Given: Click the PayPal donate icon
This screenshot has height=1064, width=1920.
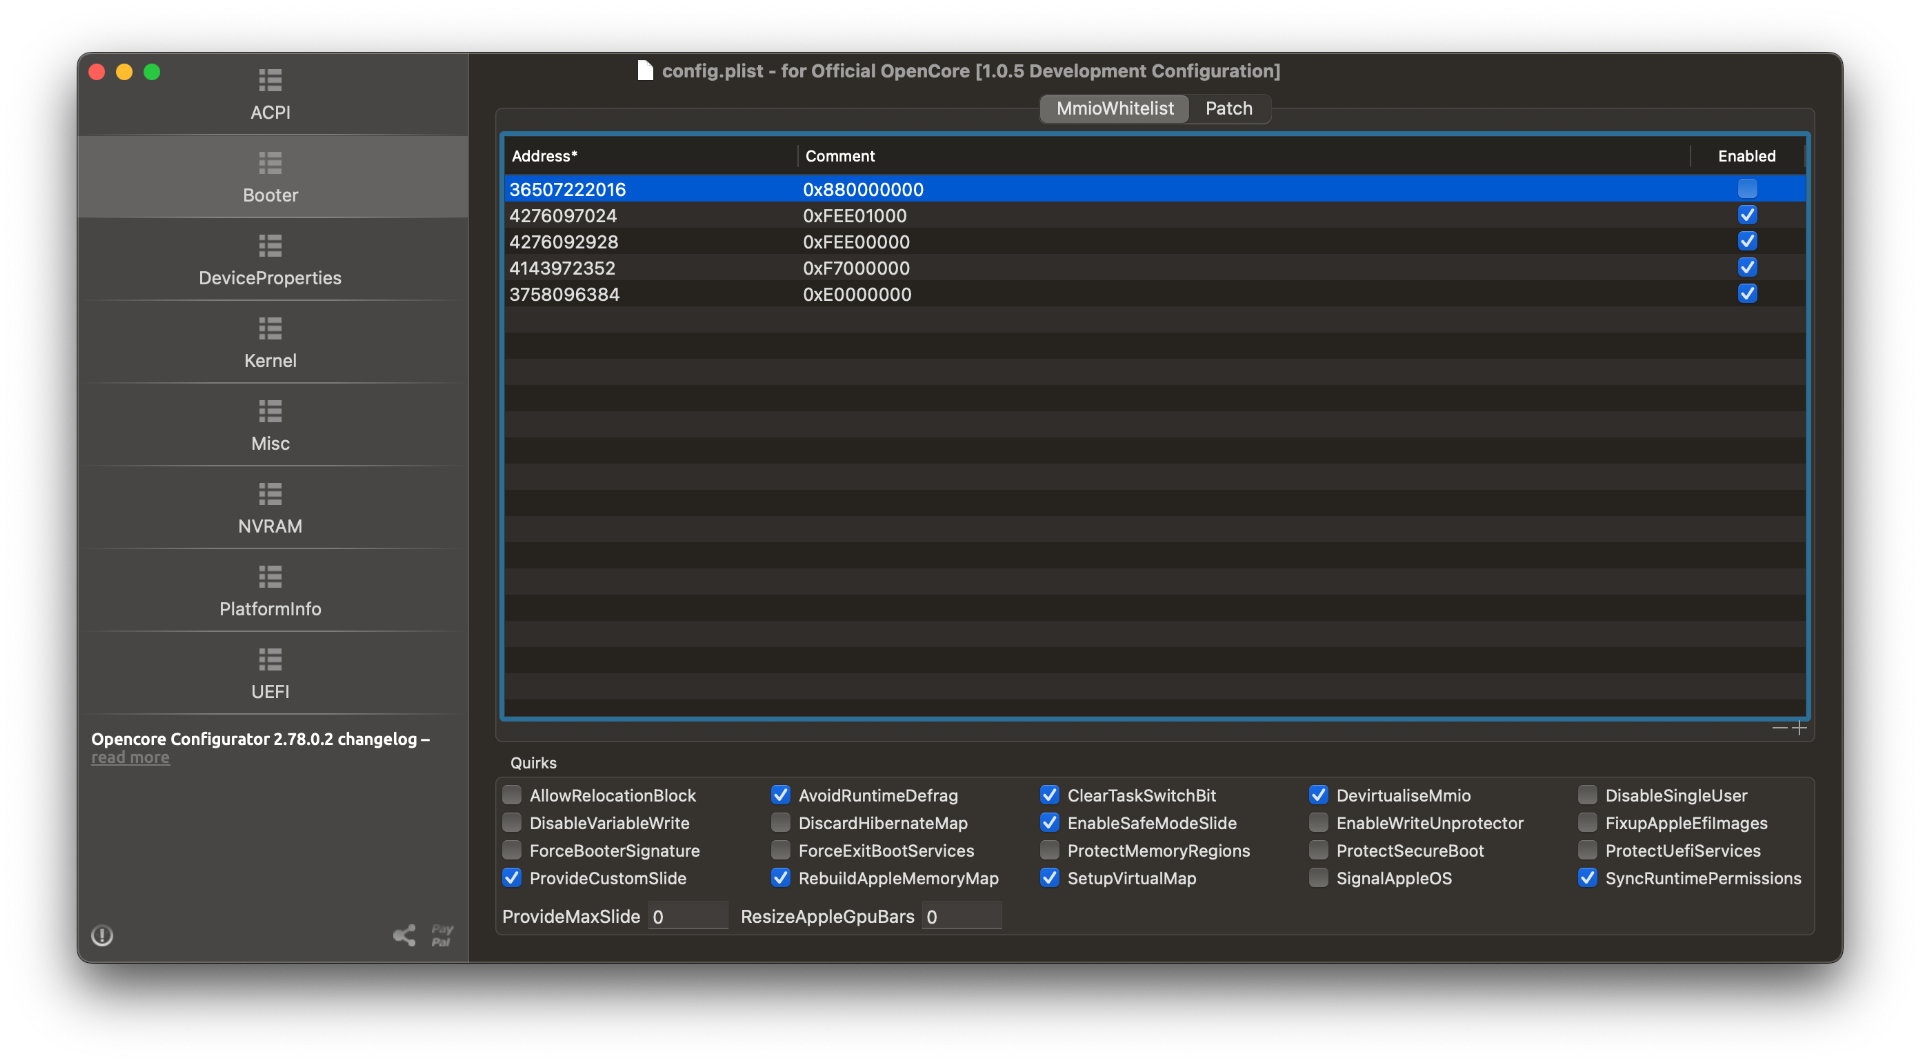Looking at the screenshot, I should point(442,936).
